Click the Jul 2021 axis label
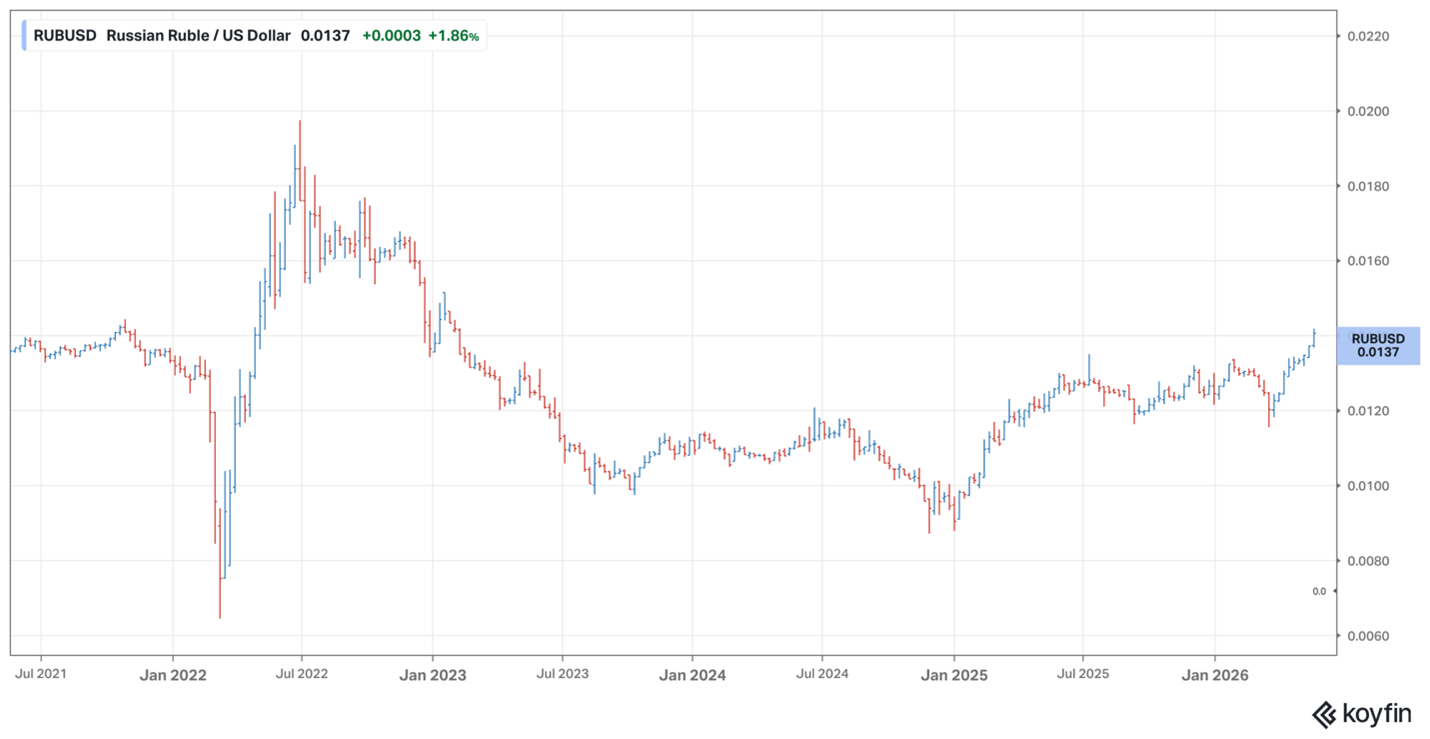Image resolution: width=1430 pixels, height=739 pixels. (41, 675)
